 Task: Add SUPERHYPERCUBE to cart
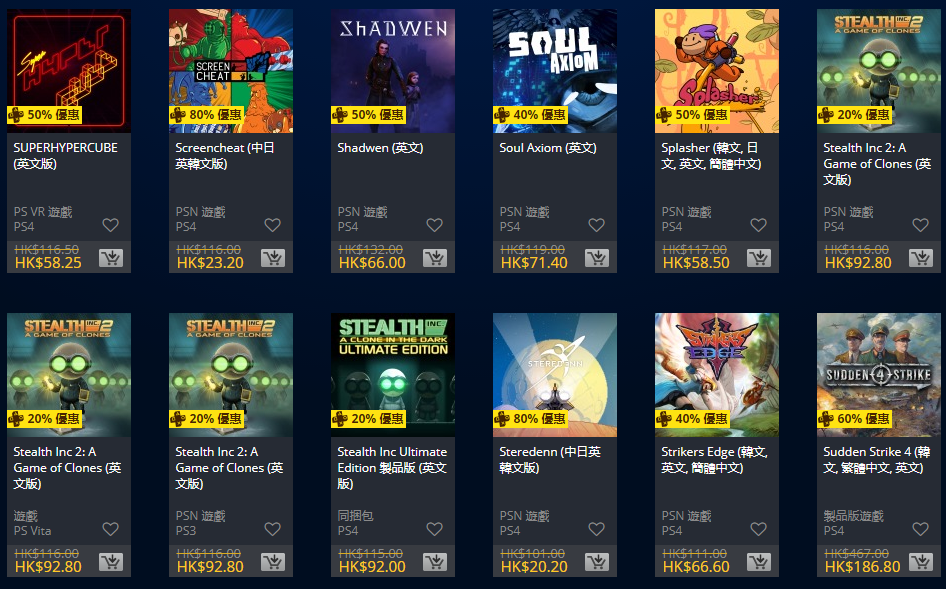tap(111, 258)
